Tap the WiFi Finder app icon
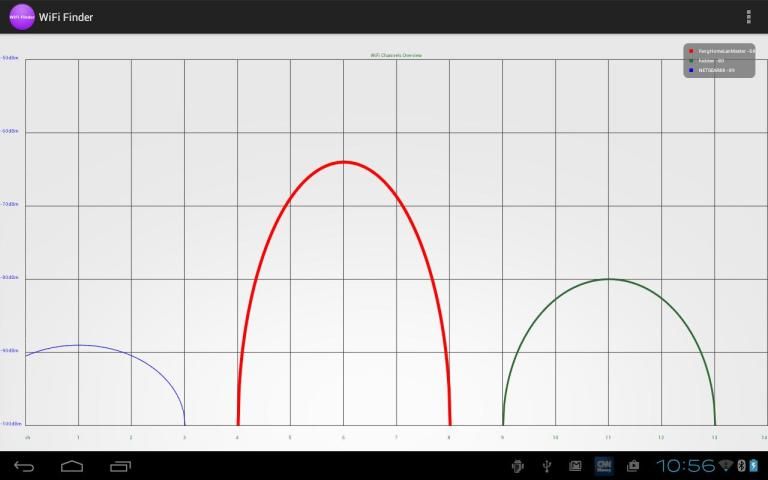Viewport: 768px width, 480px height. [x=21, y=17]
